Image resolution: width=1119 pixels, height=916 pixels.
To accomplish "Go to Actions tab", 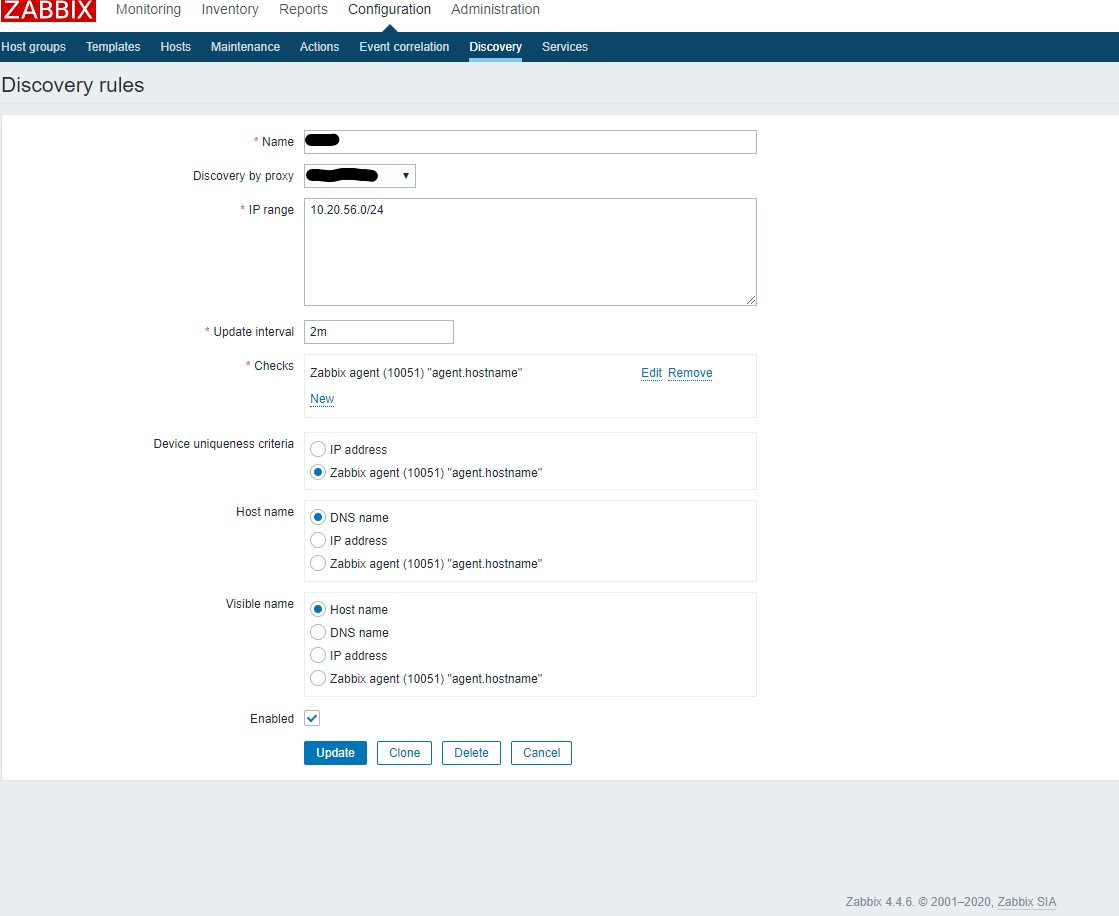I will 319,46.
